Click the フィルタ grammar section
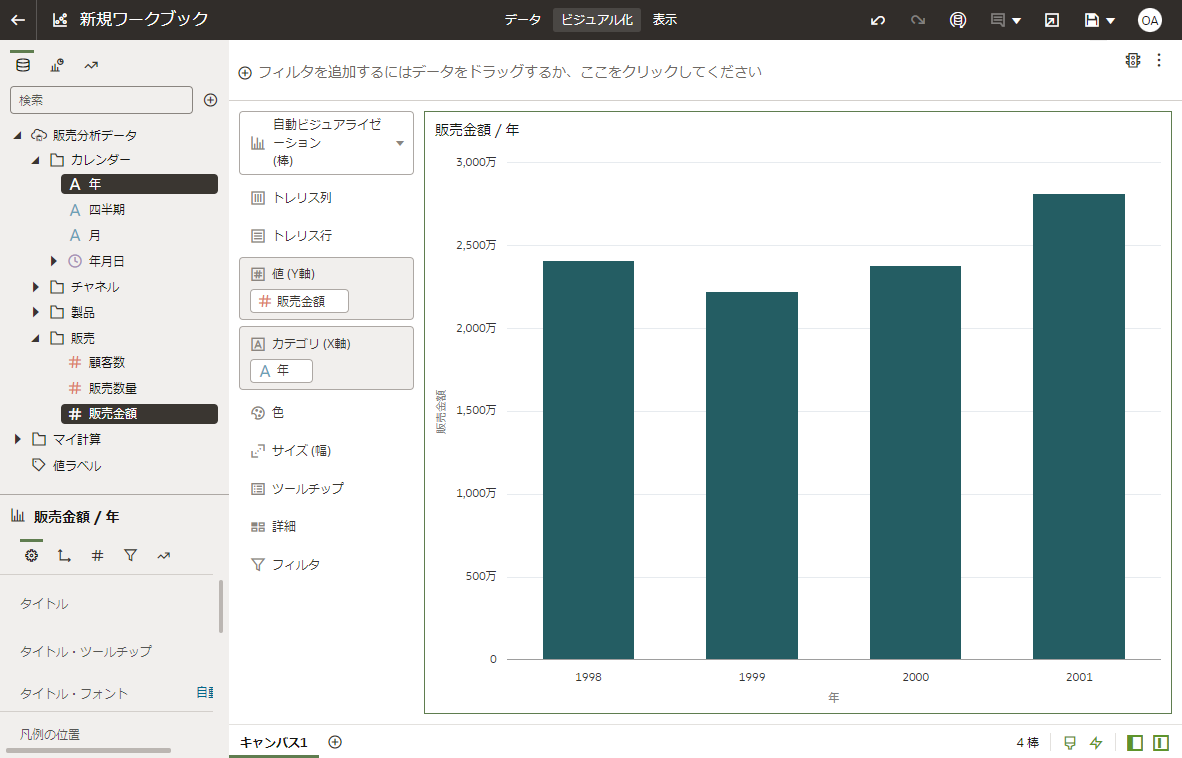Viewport: 1182px width, 758px height. [x=326, y=564]
